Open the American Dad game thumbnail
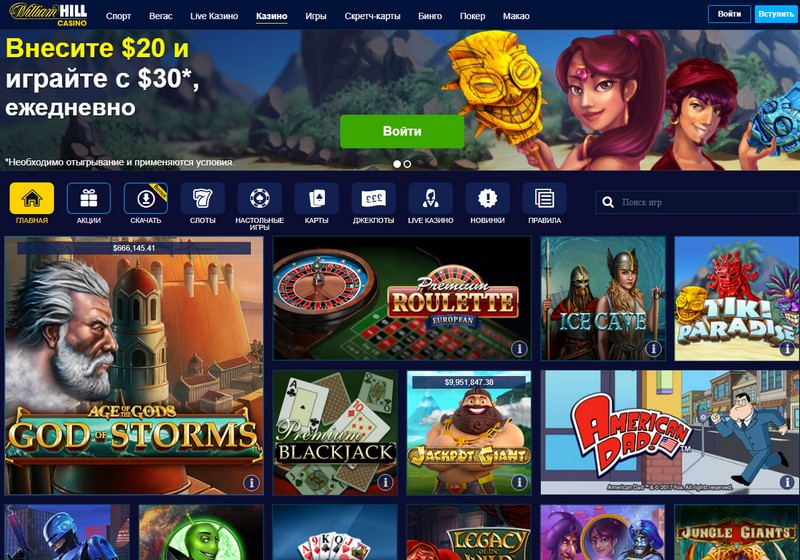The height and width of the screenshot is (560, 800). coord(670,432)
